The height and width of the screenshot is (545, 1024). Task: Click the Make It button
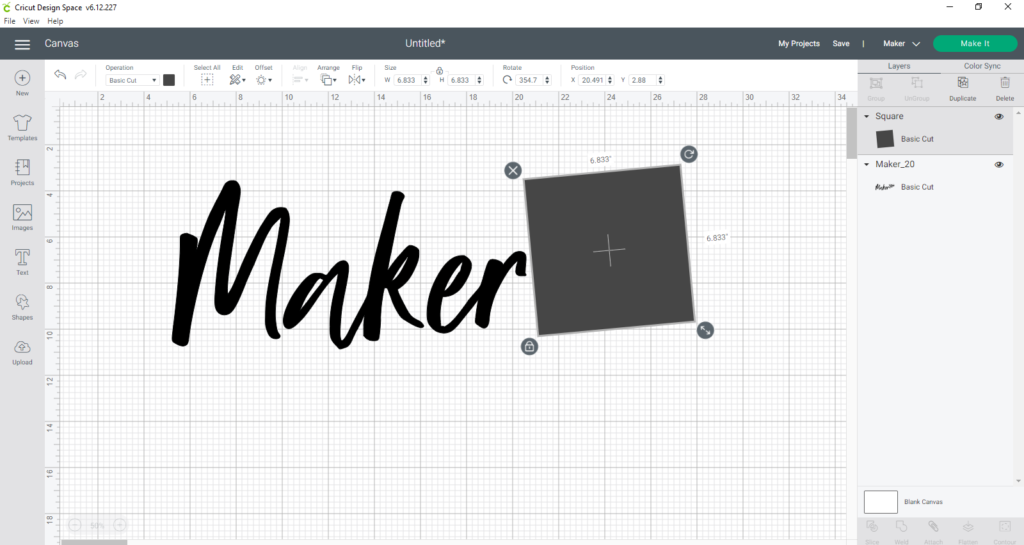(x=975, y=44)
